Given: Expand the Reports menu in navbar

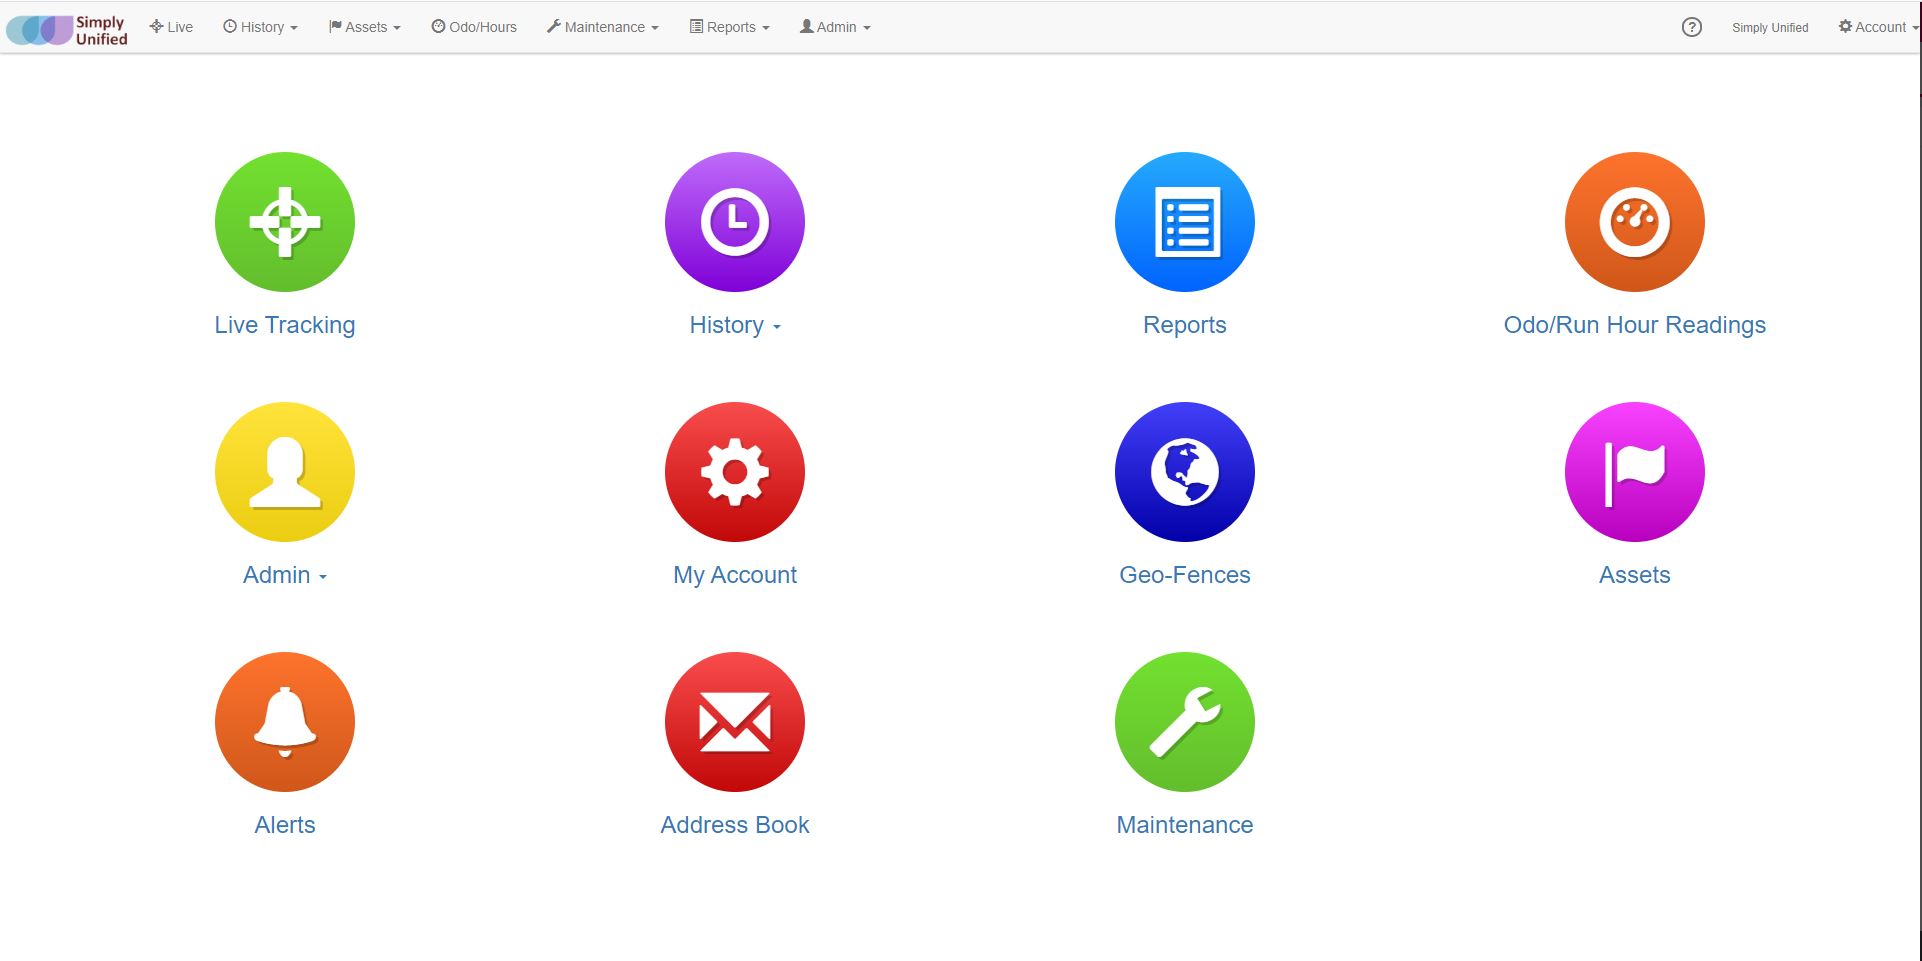Looking at the screenshot, I should point(729,27).
